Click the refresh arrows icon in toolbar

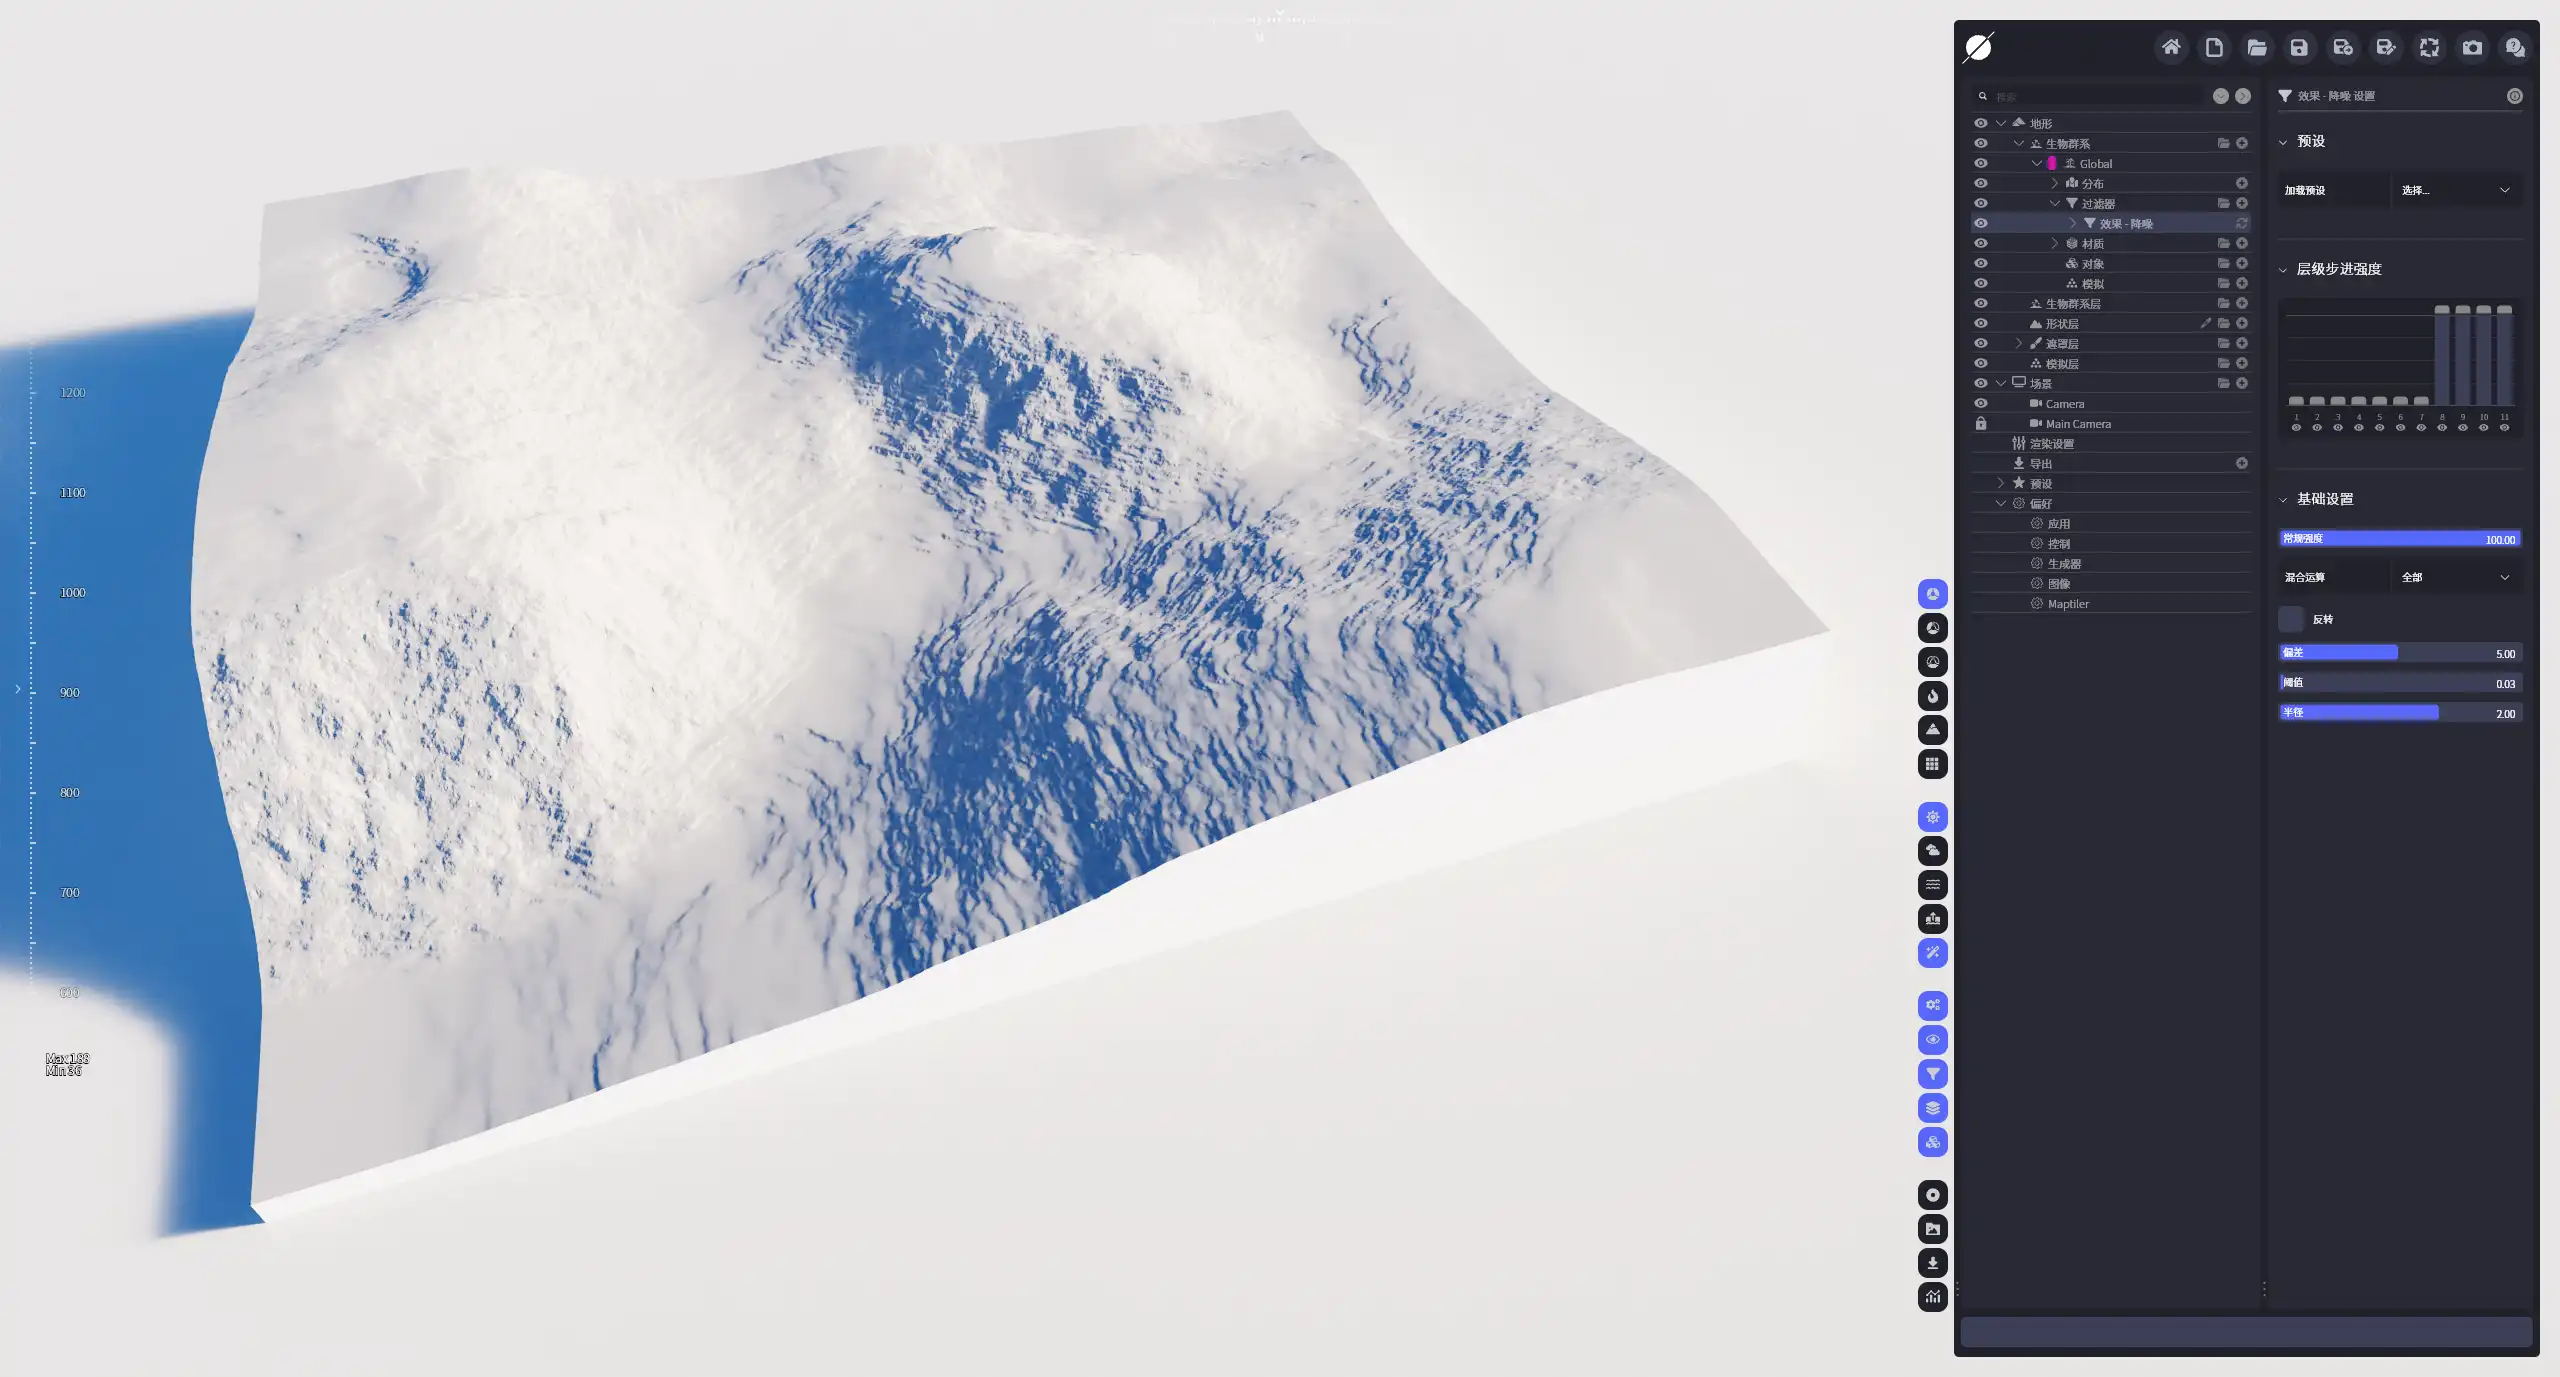2429,47
